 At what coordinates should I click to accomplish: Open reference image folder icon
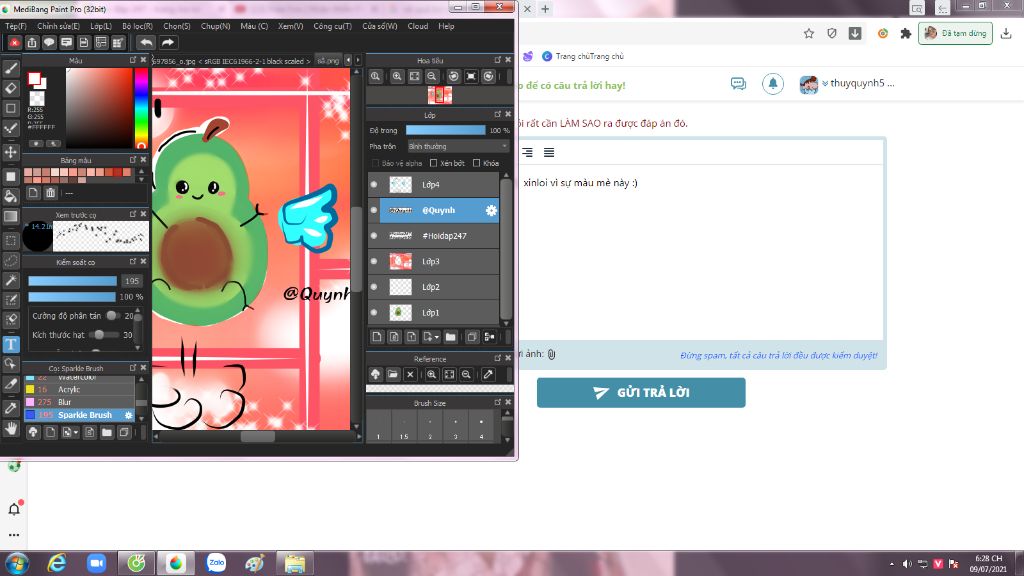(392, 374)
